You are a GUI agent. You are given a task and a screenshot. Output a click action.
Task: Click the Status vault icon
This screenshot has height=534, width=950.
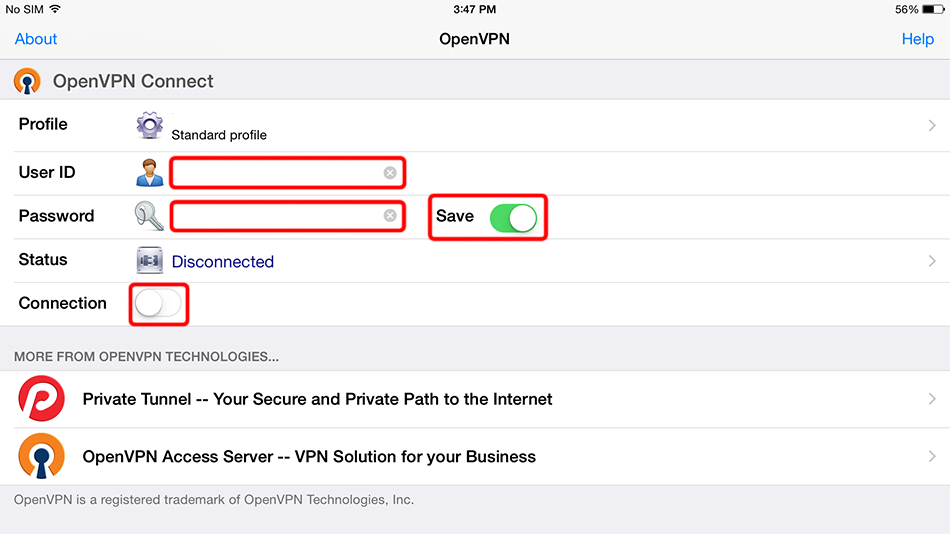click(x=149, y=260)
